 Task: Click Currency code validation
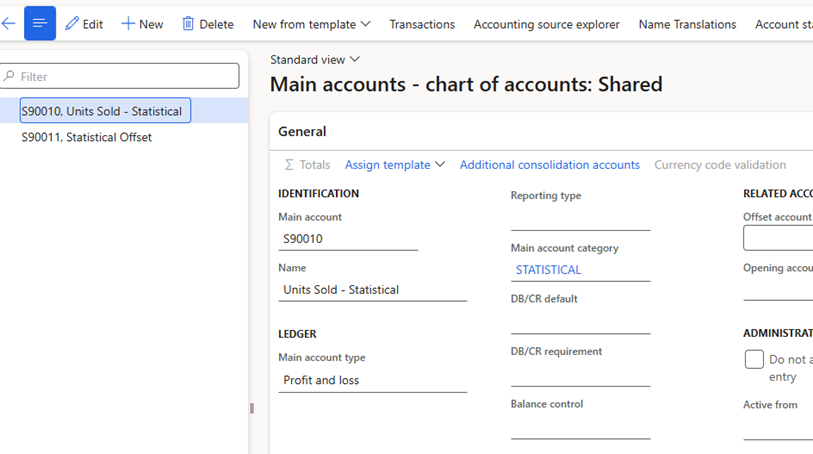pos(720,165)
